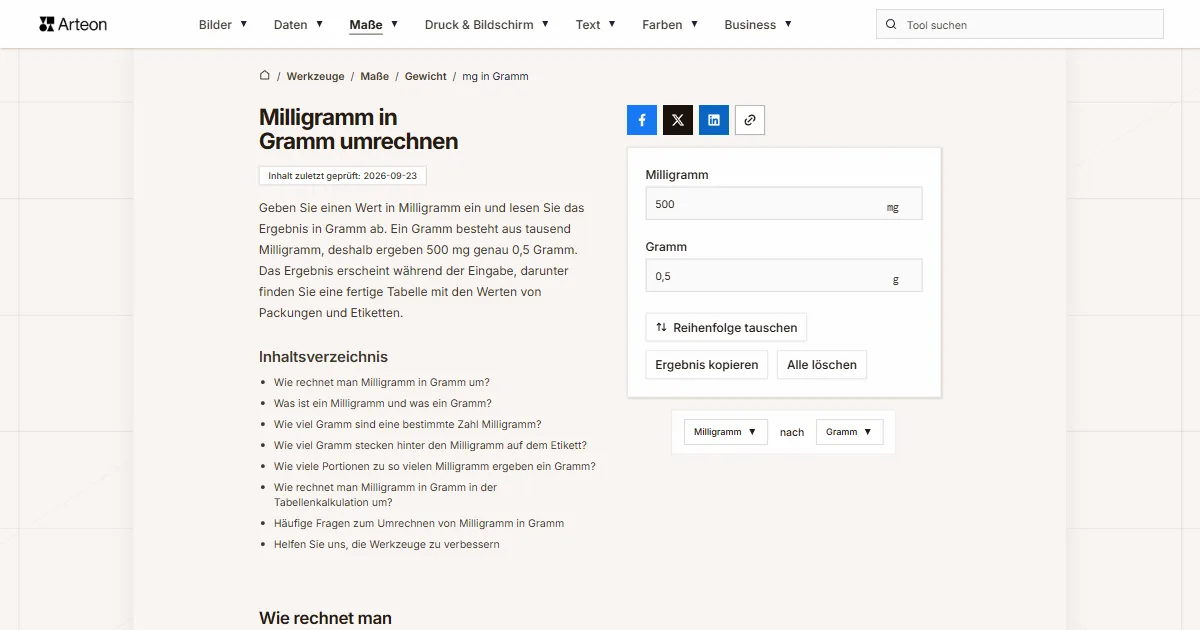Focus the Tool suchen search field
The height and width of the screenshot is (630, 1200).
[1020, 24]
